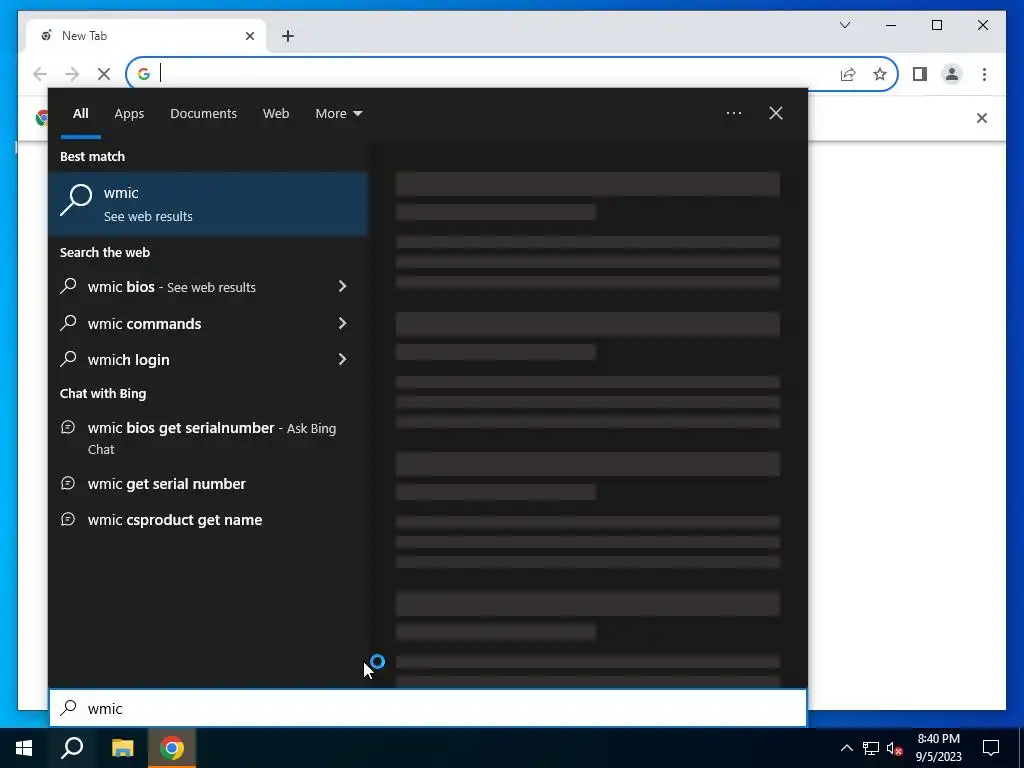Expand the wmic commands suggestion chevron
The image size is (1024, 768).
(x=342, y=323)
